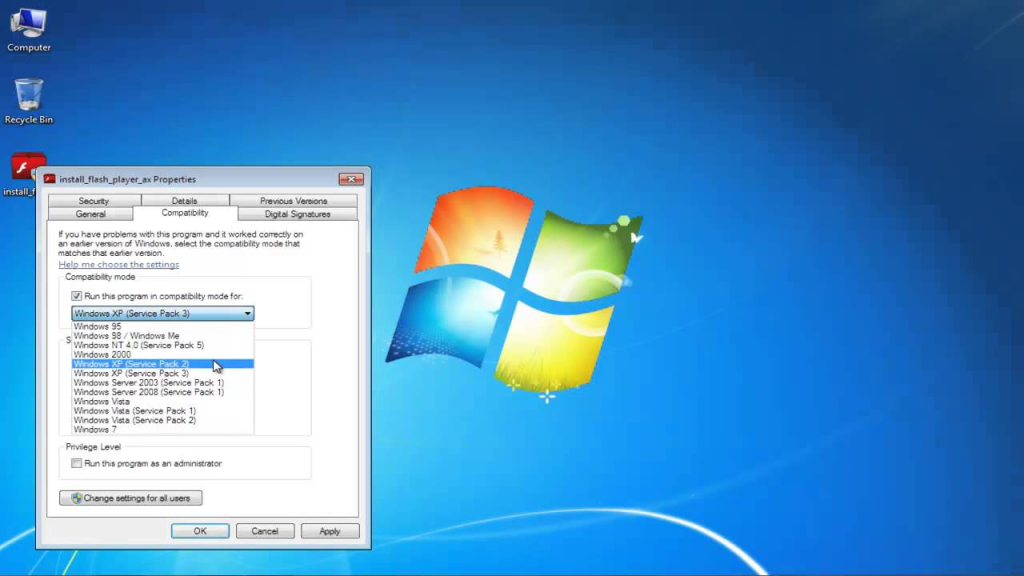Image resolution: width=1024 pixels, height=576 pixels.
Task: Select plain Windows Vista option
Action: pyautogui.click(x=163, y=402)
